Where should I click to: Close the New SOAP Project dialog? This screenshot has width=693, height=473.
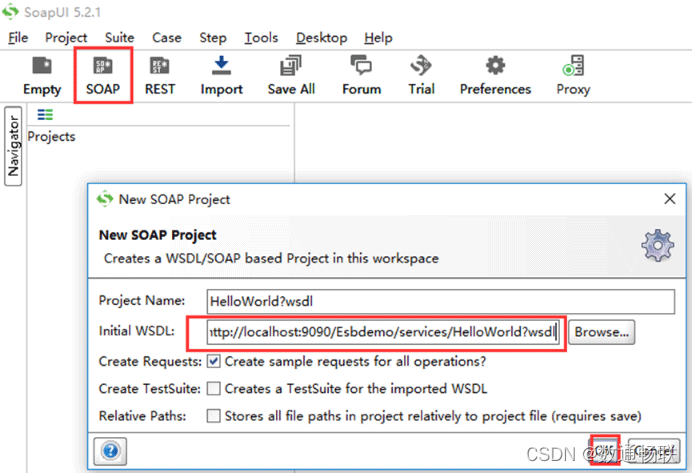click(x=670, y=199)
